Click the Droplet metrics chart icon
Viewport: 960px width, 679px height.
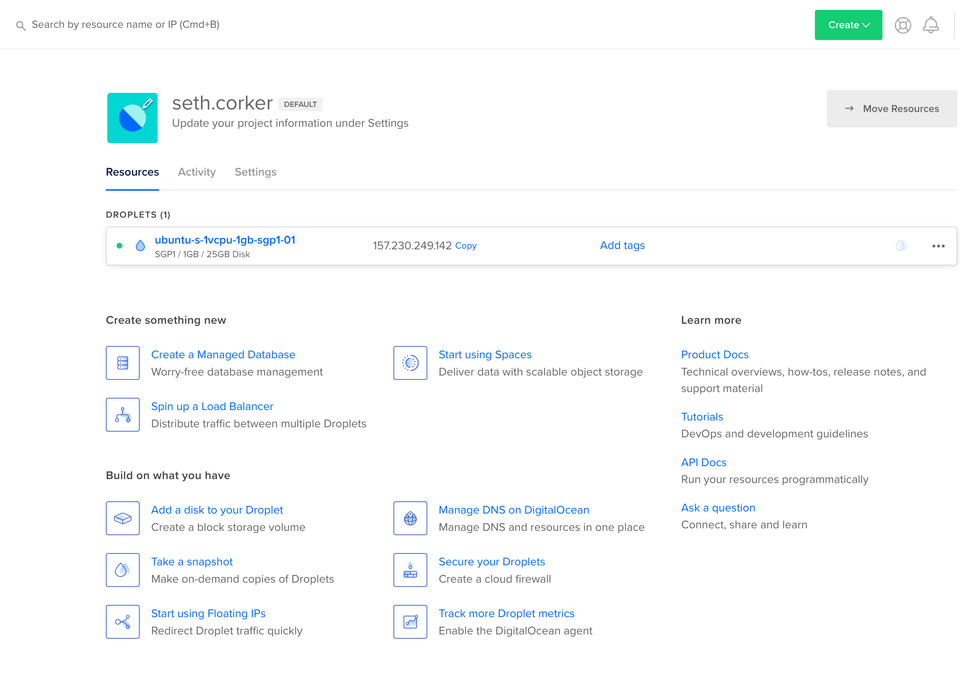pyautogui.click(x=410, y=622)
